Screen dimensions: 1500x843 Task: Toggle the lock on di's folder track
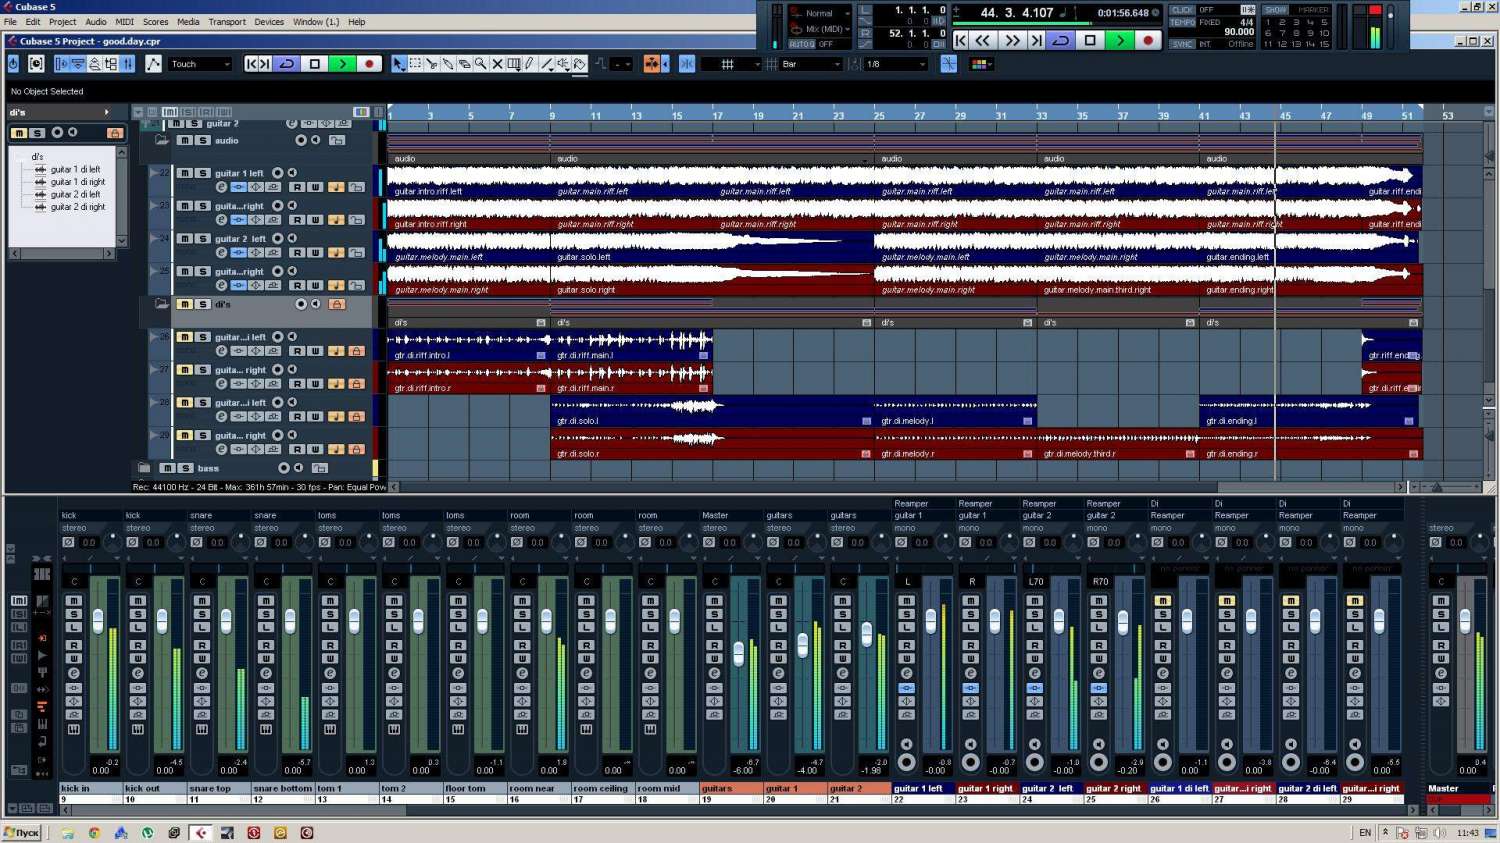(337, 304)
